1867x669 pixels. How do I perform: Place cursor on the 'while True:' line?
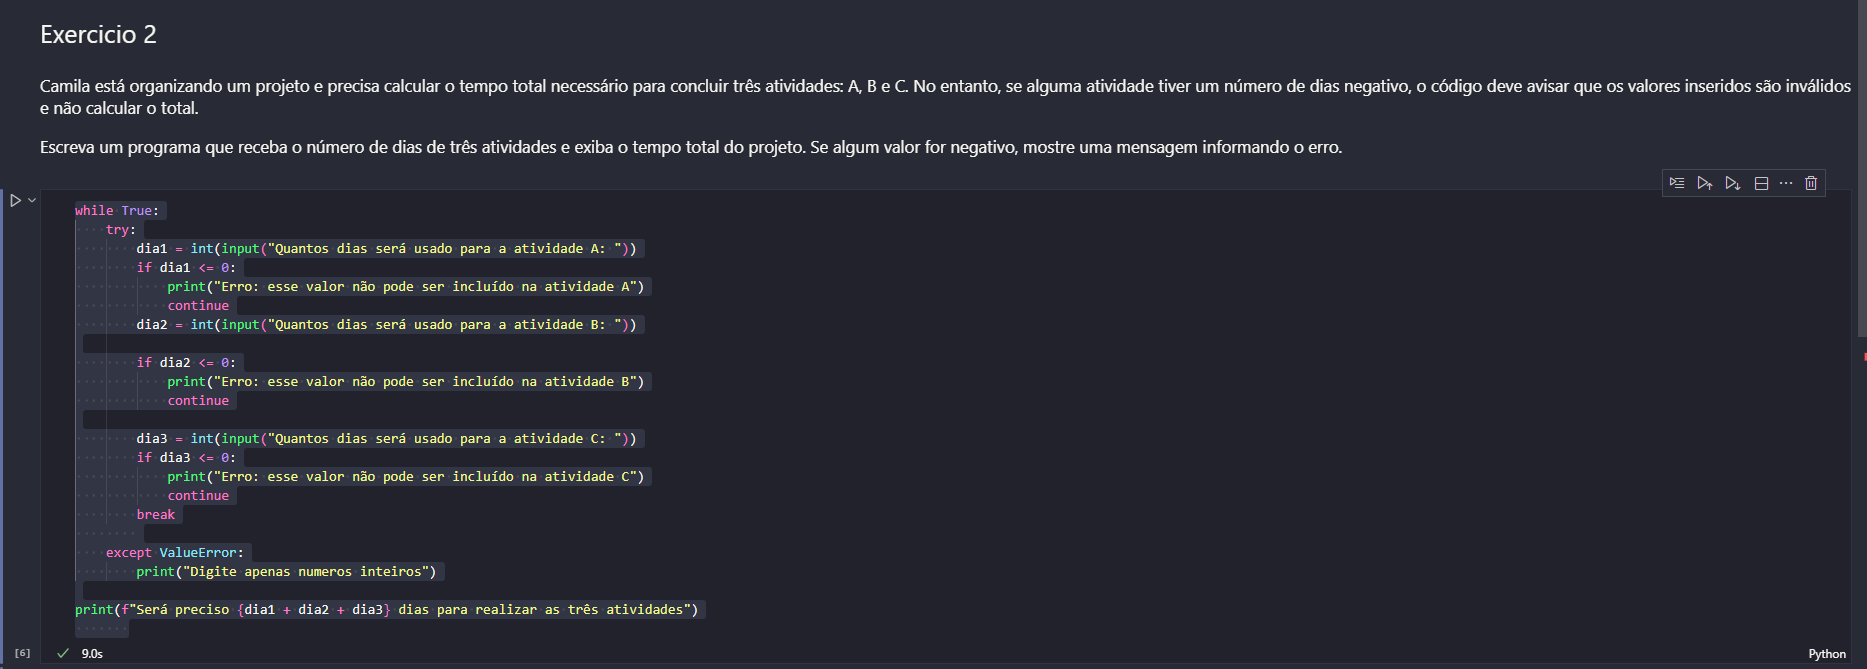tap(117, 211)
